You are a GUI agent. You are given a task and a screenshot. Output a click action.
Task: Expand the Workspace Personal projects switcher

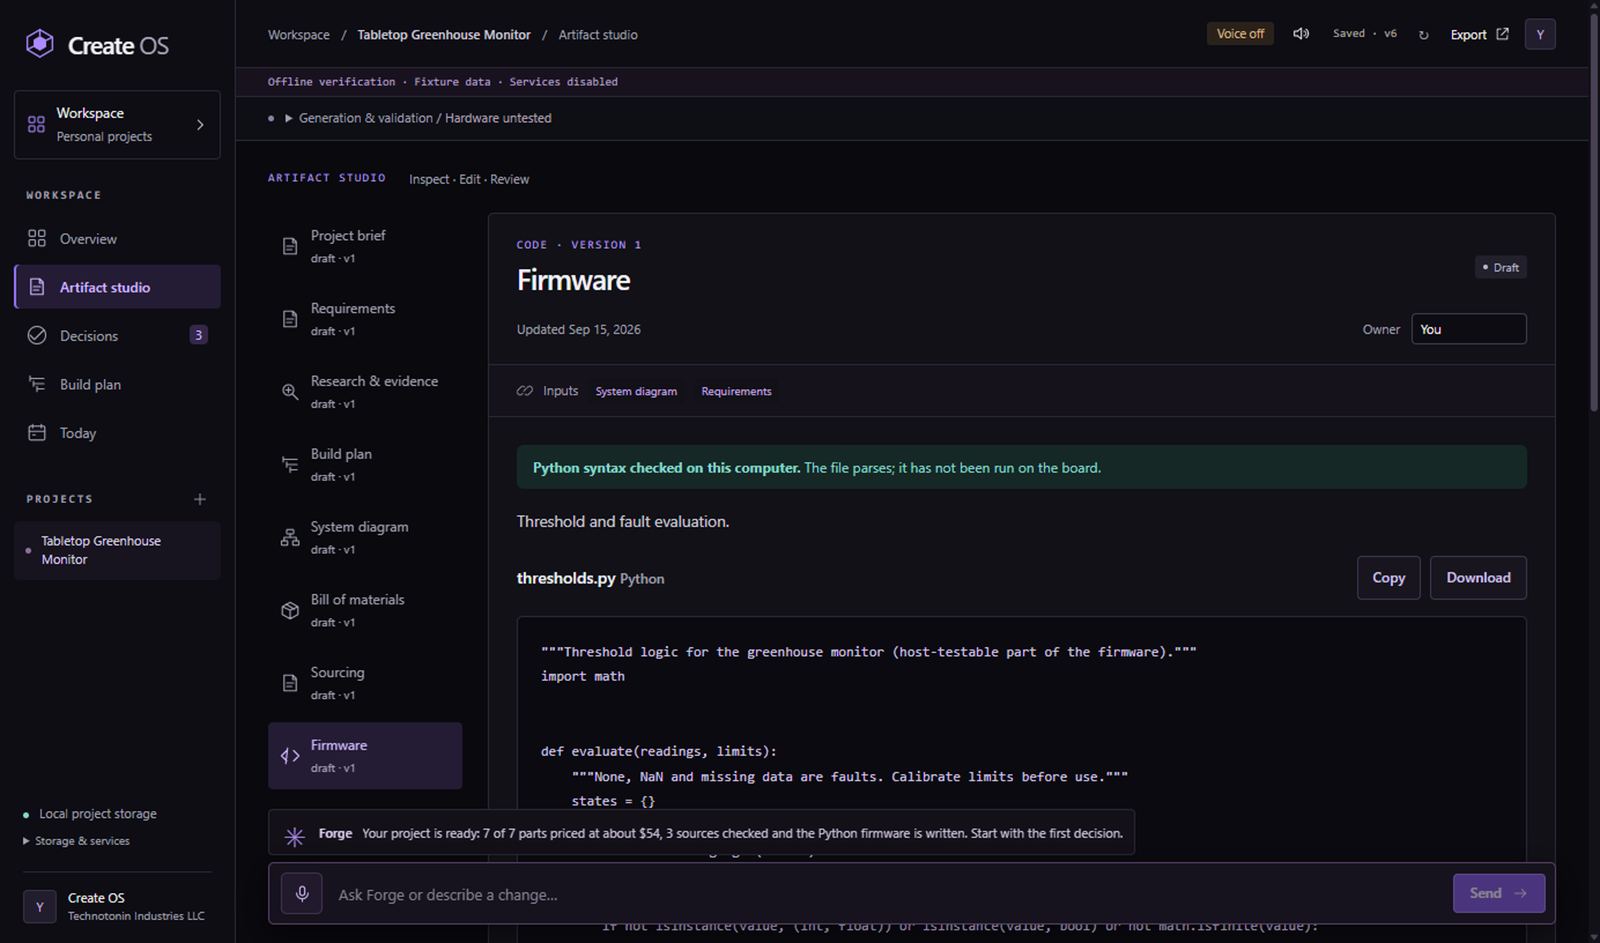point(117,125)
